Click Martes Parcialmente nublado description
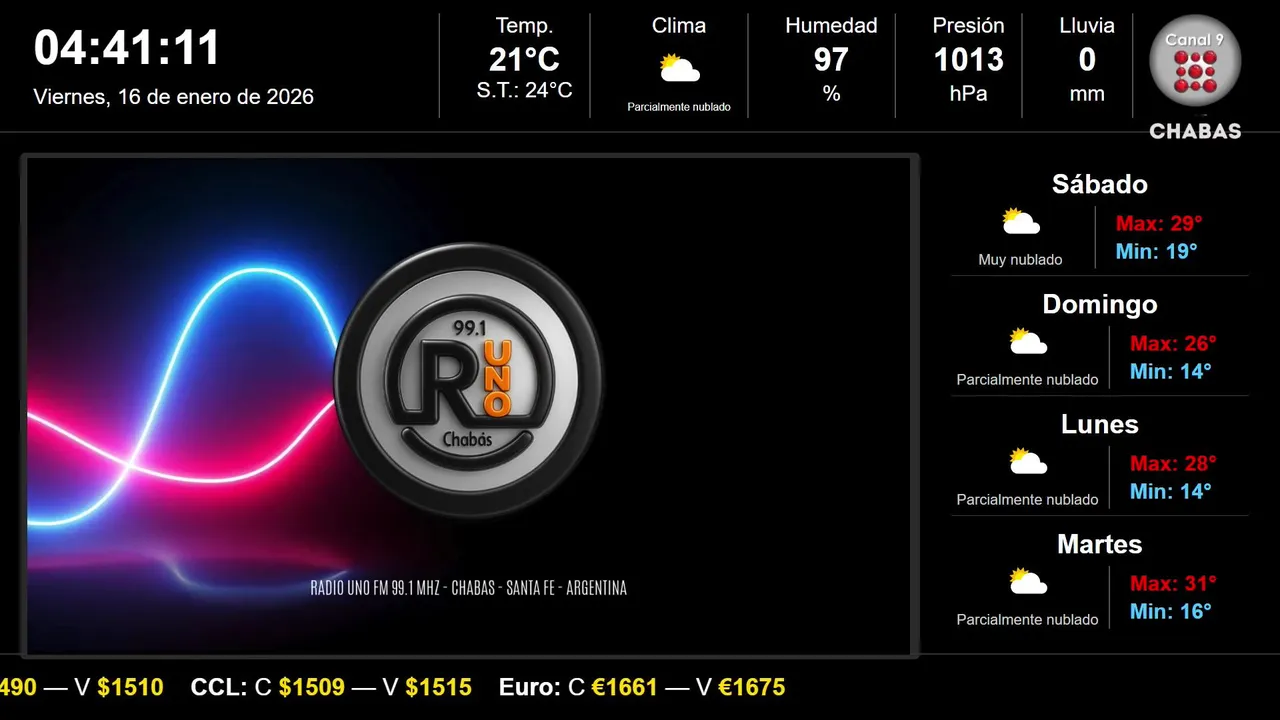Screen dimensions: 1280x720 (1027, 620)
